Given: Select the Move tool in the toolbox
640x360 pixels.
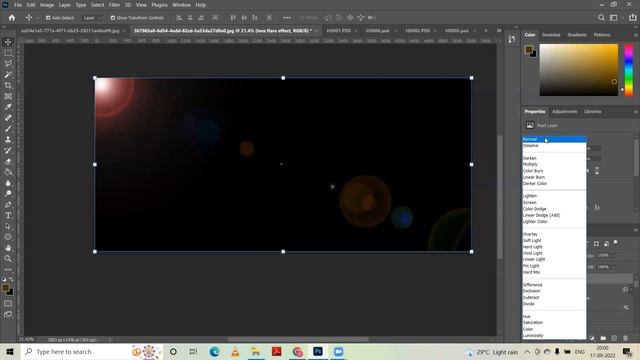Looking at the screenshot, I should [8, 42].
